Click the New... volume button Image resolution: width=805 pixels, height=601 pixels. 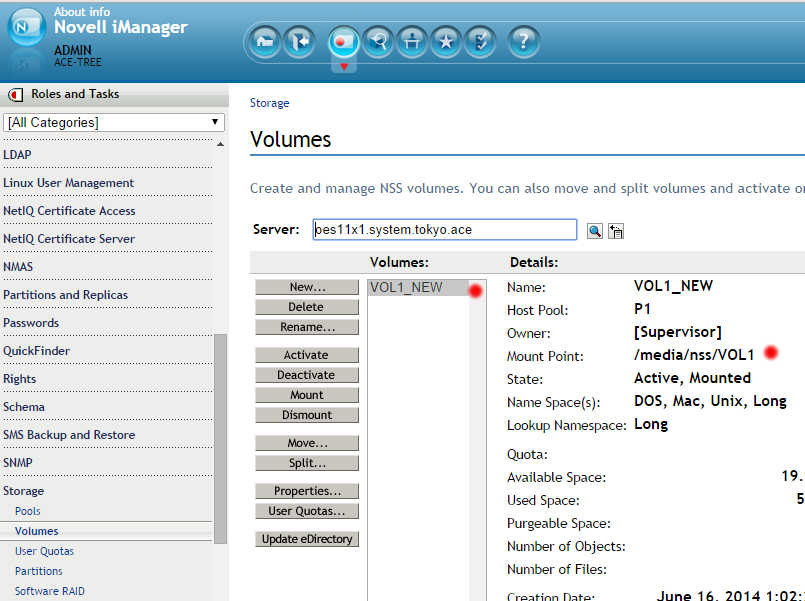click(307, 287)
